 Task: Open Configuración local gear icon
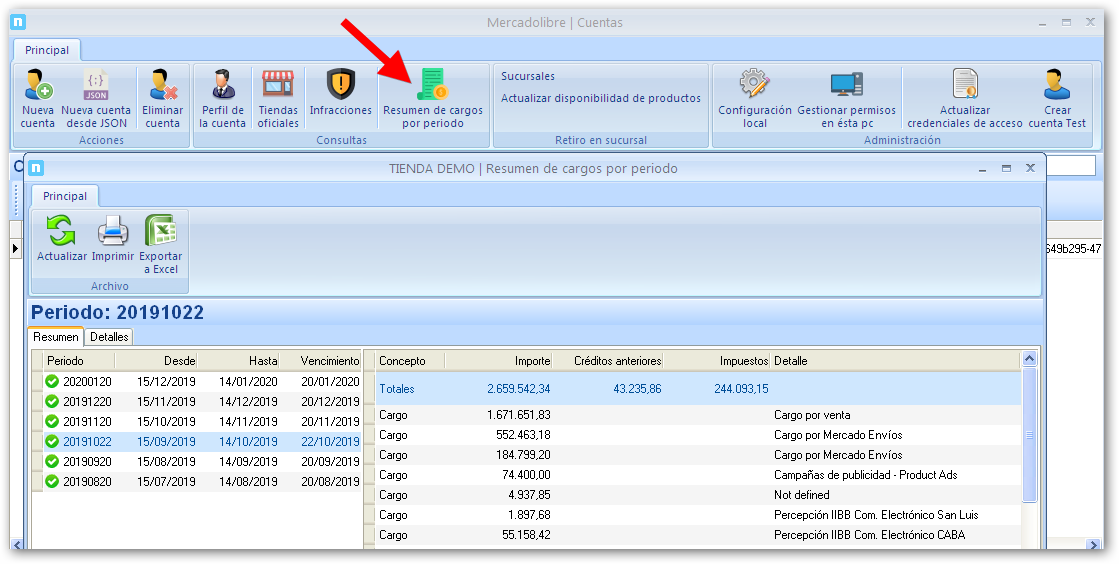pos(755,86)
